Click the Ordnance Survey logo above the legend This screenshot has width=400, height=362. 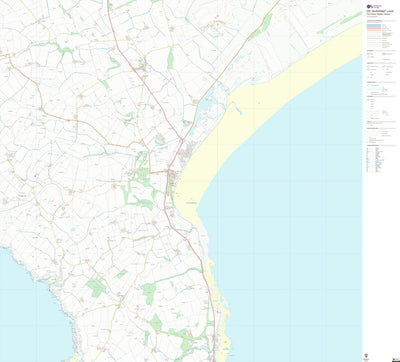tap(374, 6)
